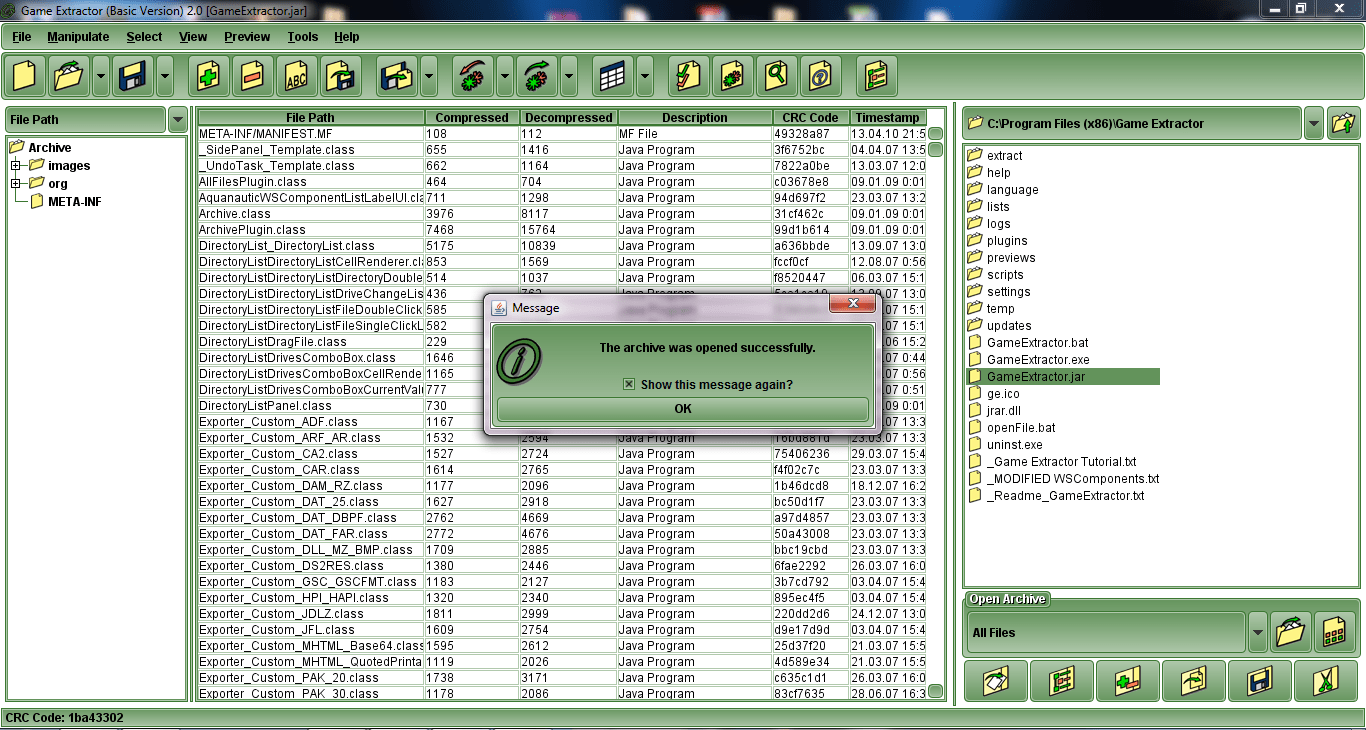1366x730 pixels.
Task: Click the table view grid toolbar icon
Action: coord(613,75)
